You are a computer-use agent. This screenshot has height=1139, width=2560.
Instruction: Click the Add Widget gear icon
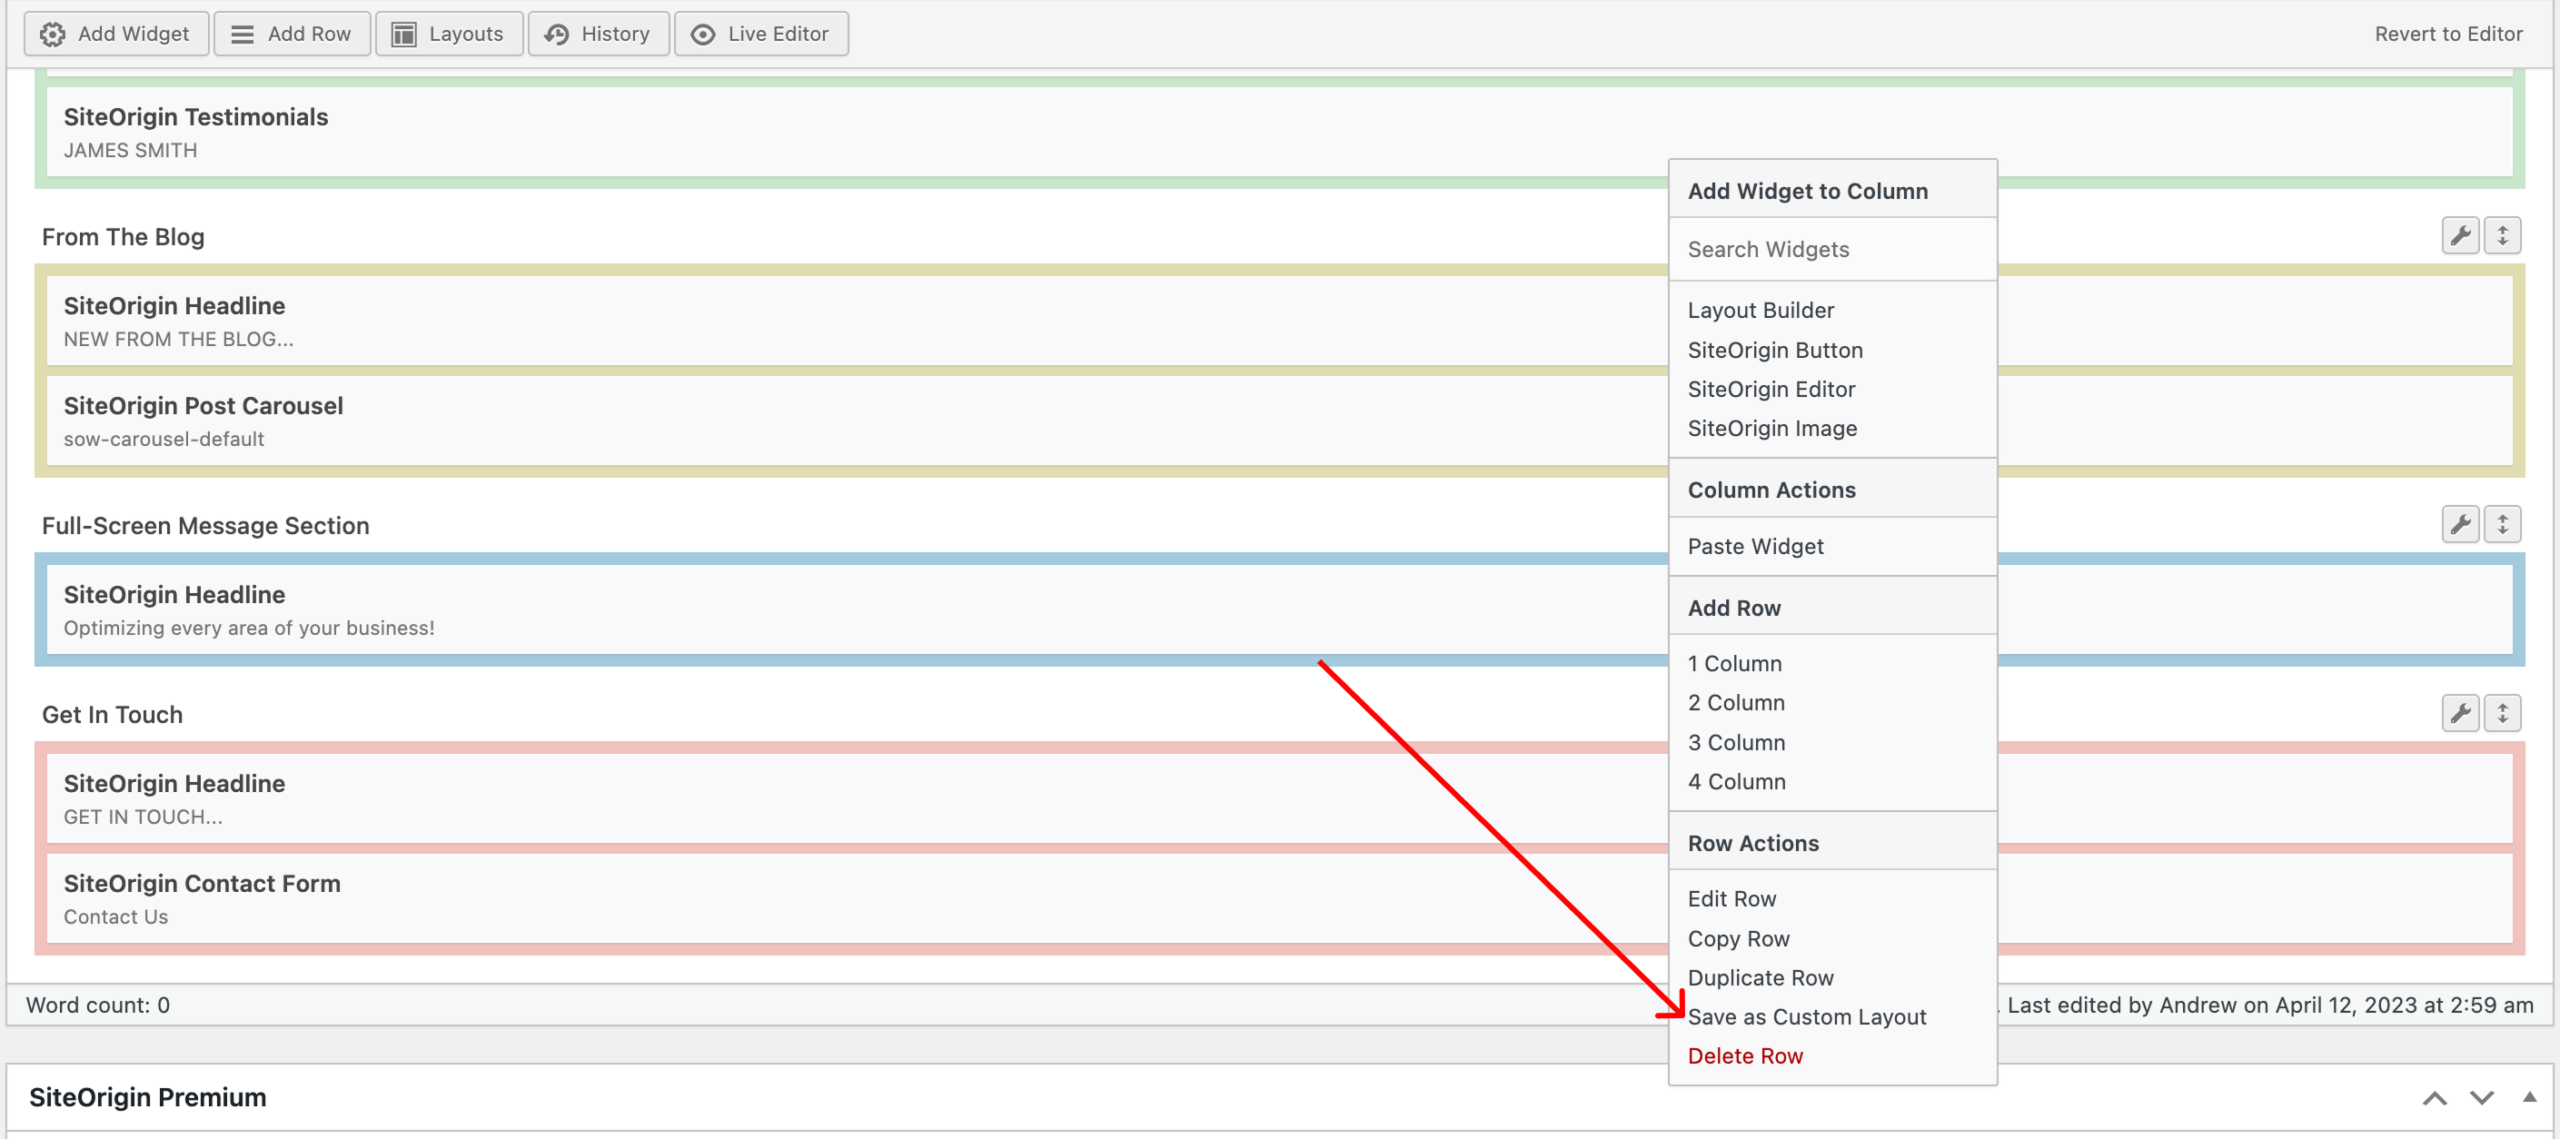click(52, 34)
